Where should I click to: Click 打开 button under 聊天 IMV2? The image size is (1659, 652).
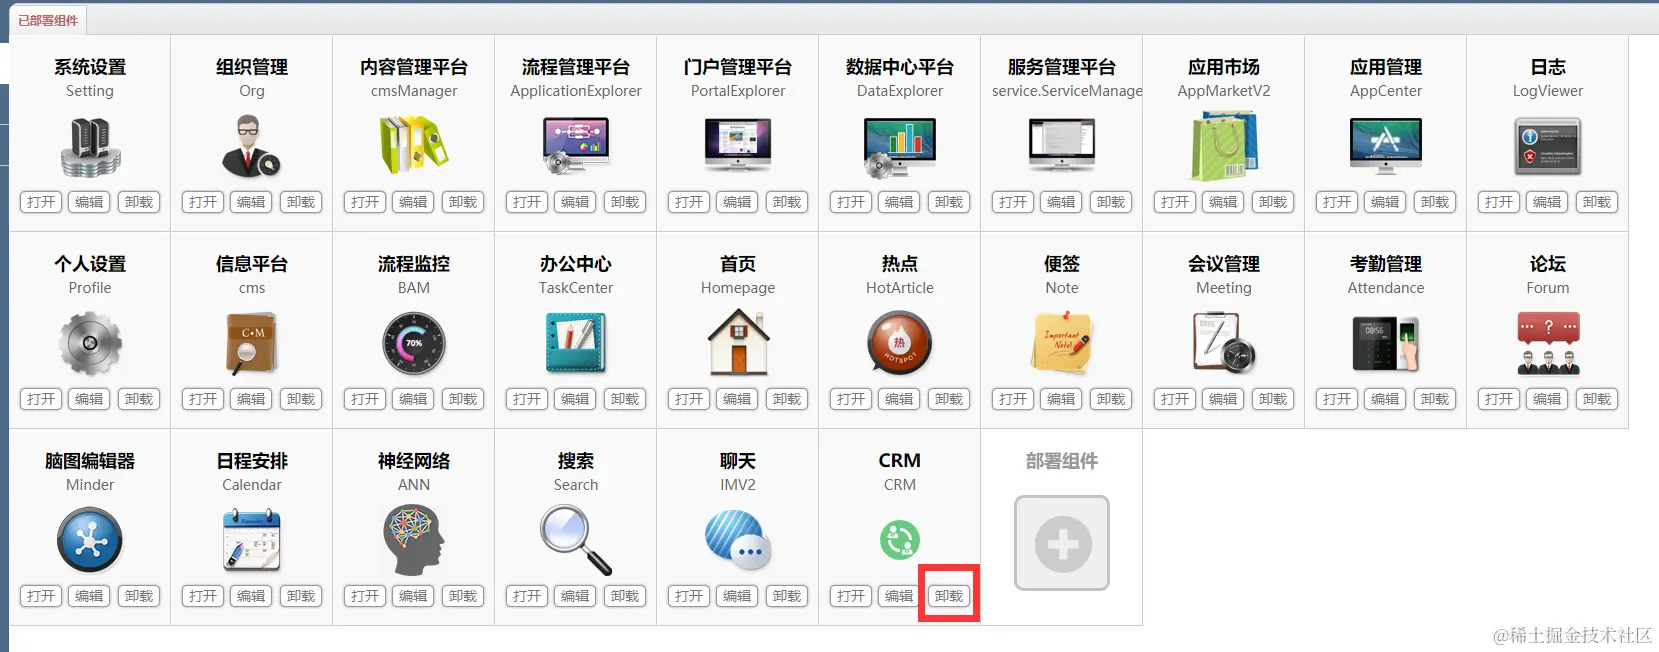[x=689, y=596]
